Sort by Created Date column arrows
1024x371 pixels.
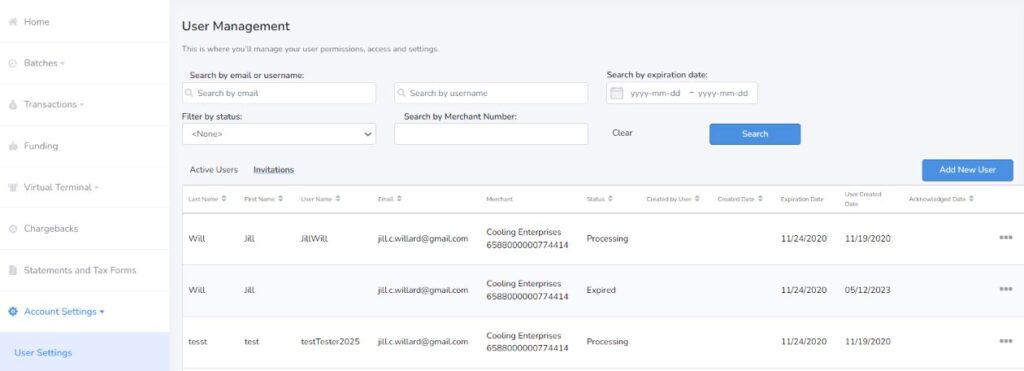pyautogui.click(x=760, y=199)
